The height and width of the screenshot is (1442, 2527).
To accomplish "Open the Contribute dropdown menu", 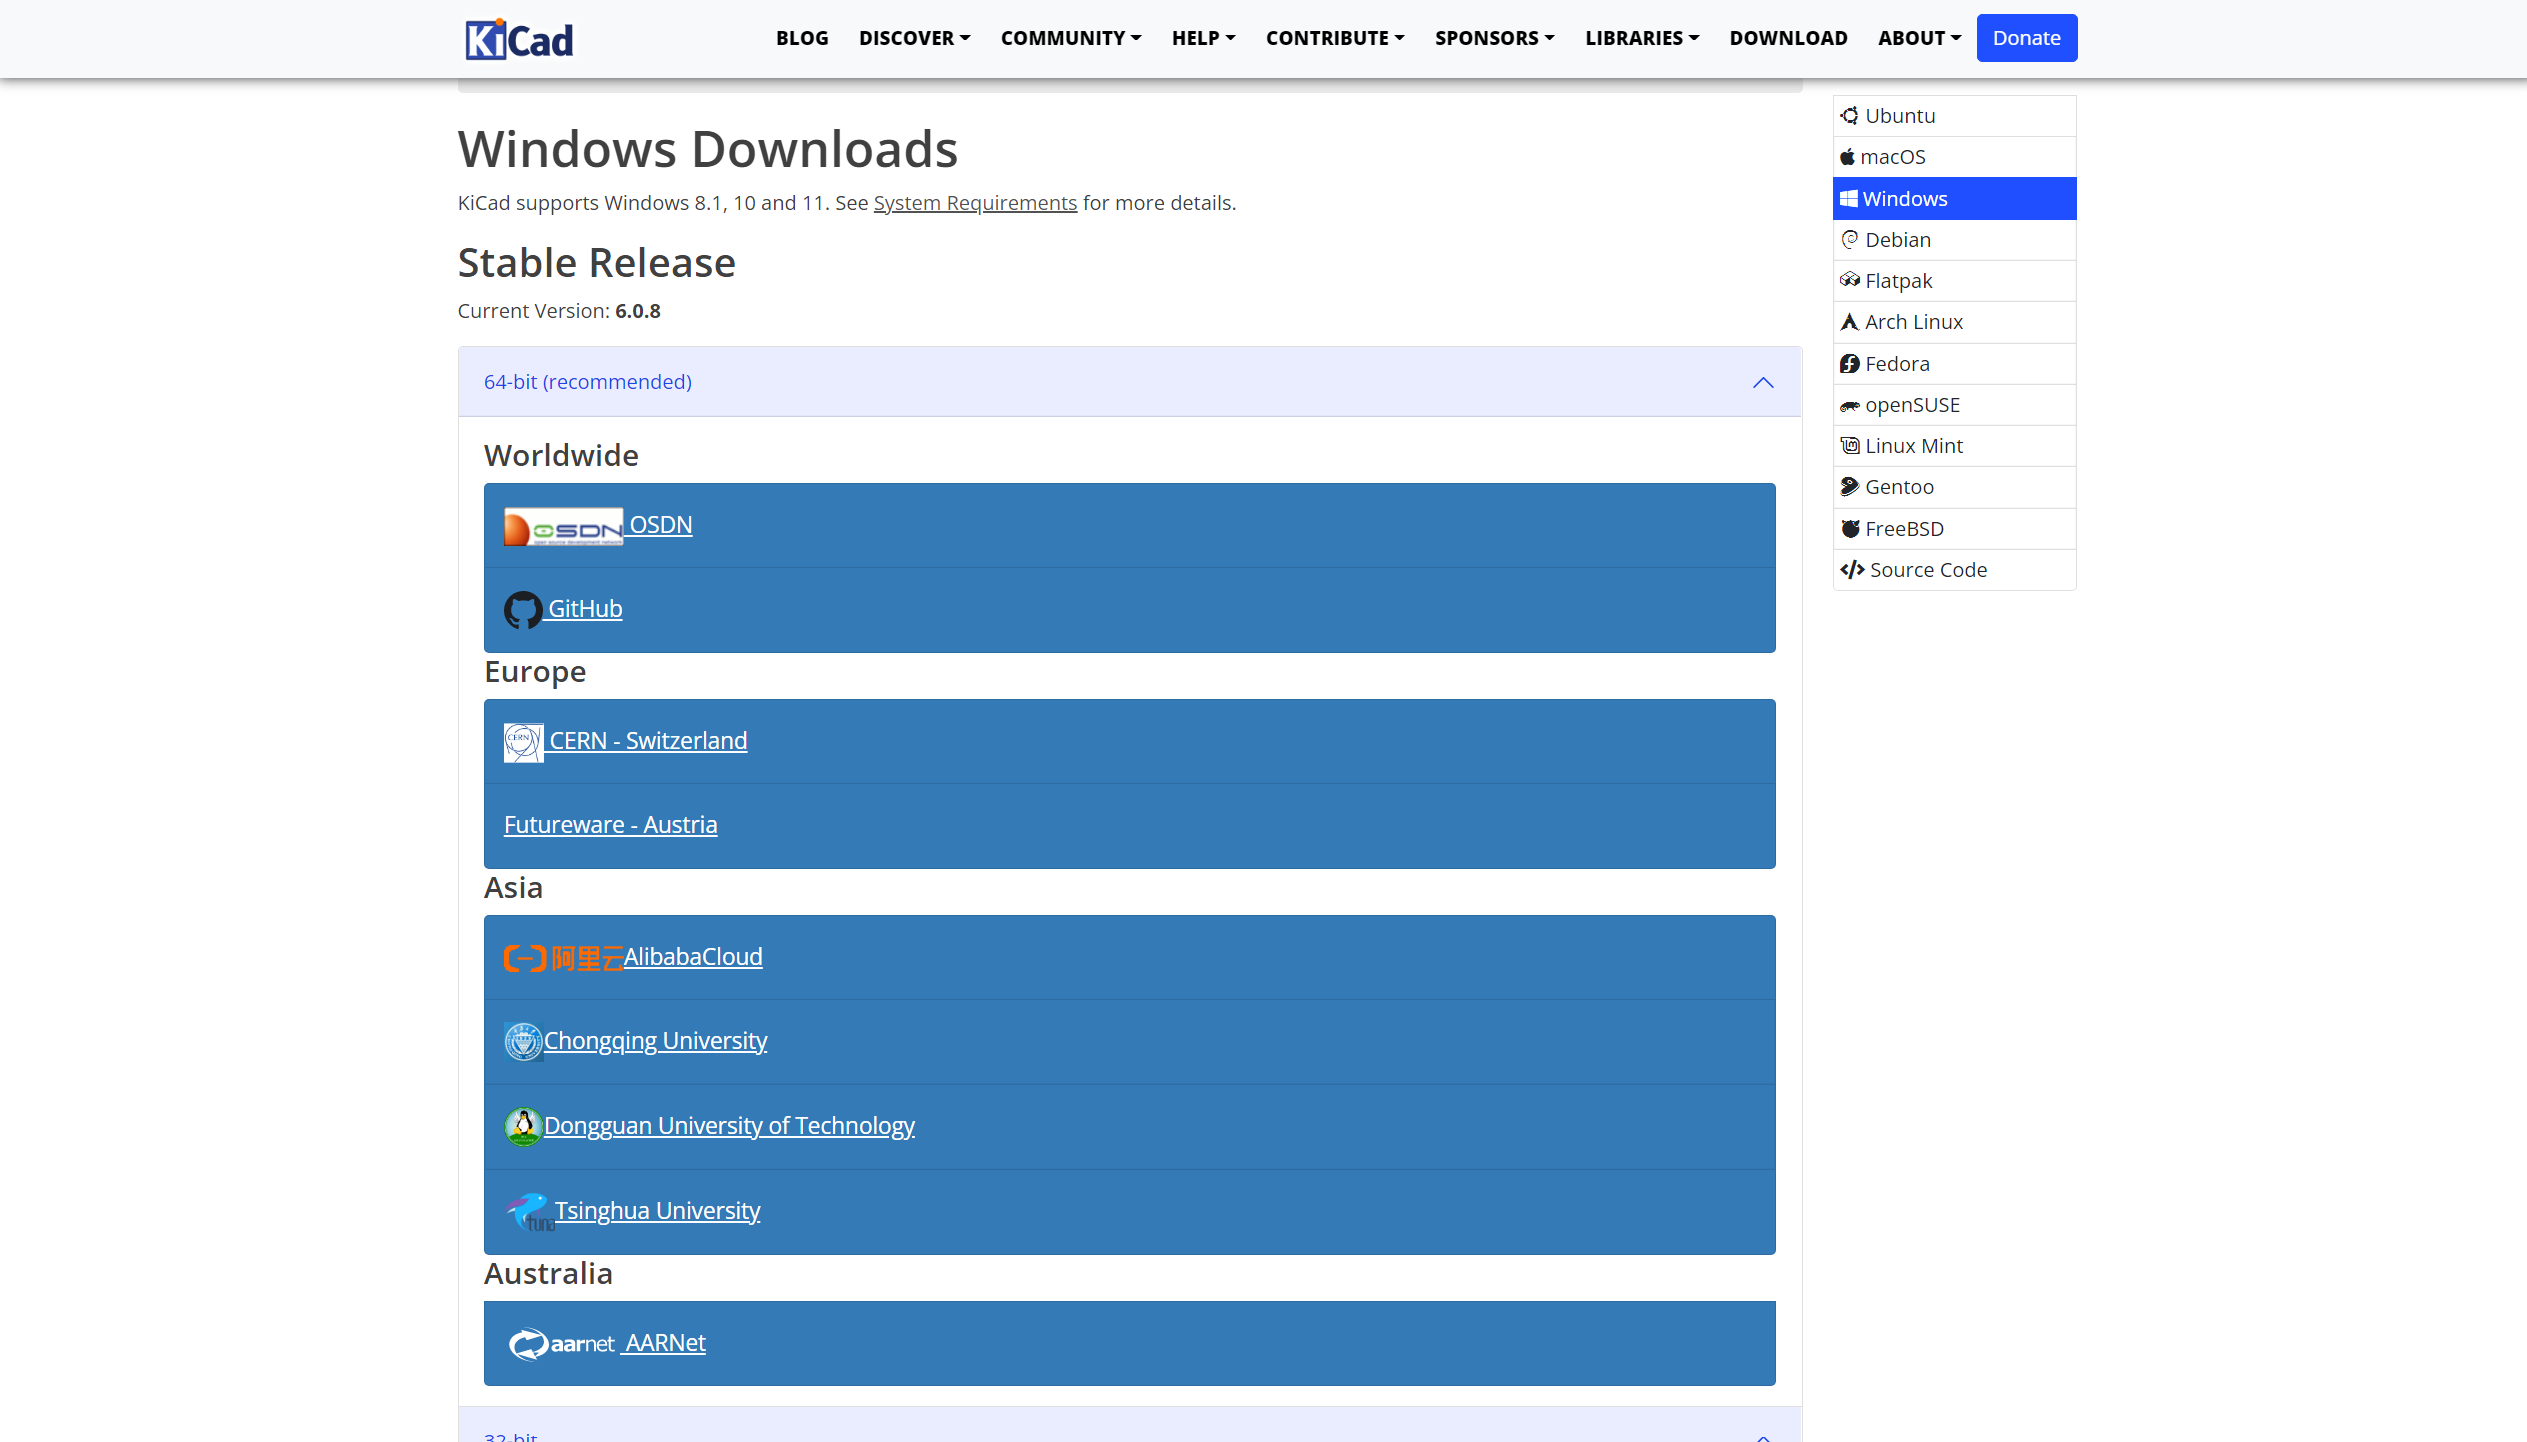I will point(1335,38).
